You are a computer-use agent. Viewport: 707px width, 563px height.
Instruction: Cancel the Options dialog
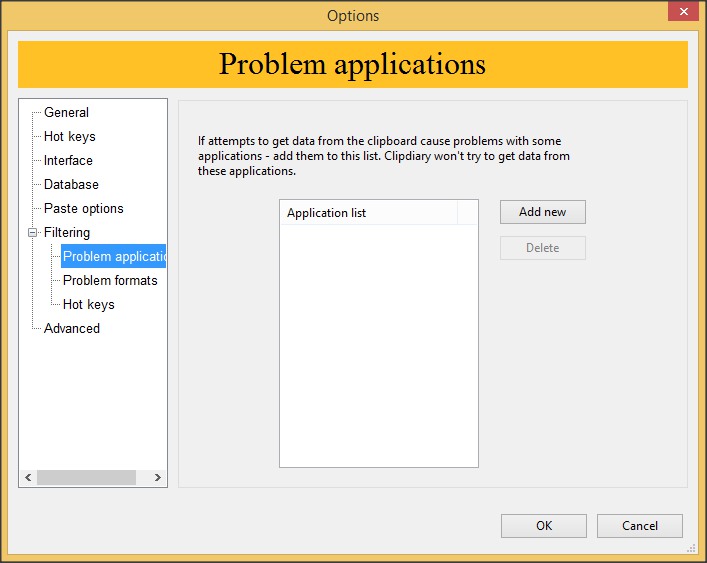(x=639, y=526)
